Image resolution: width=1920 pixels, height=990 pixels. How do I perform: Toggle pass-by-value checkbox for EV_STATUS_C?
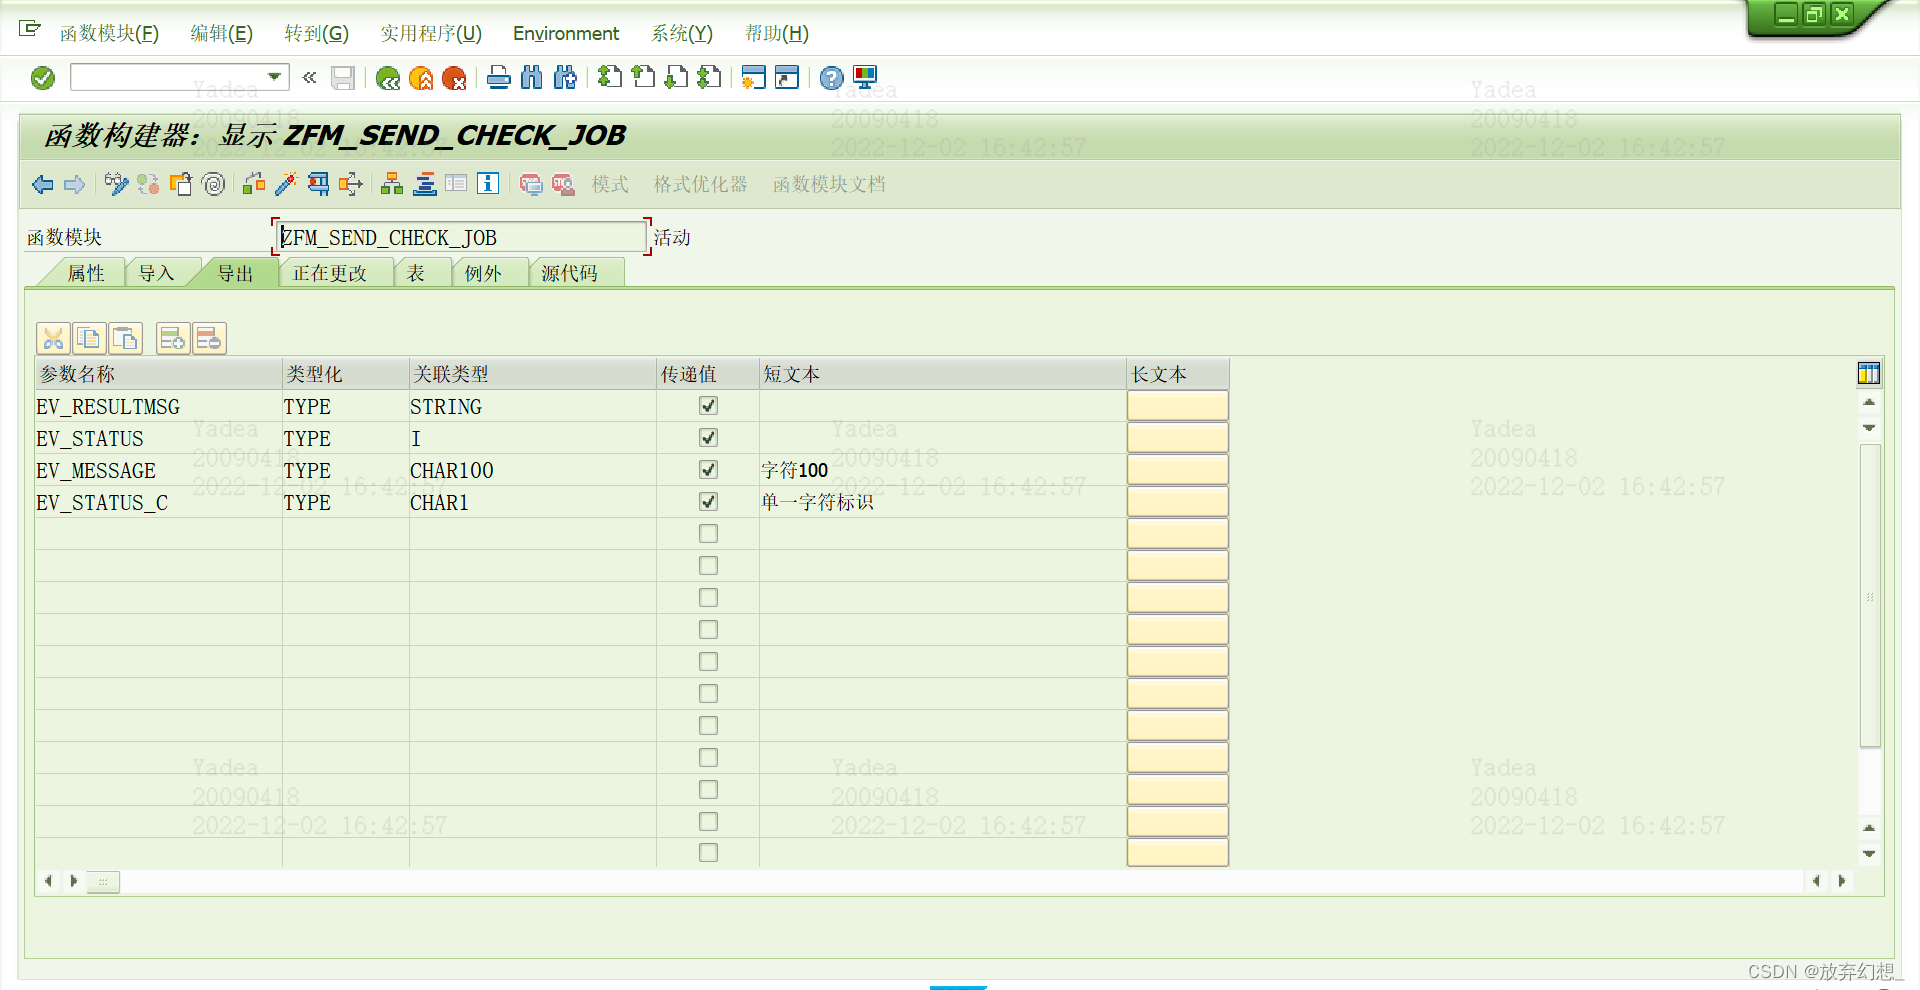[x=708, y=502]
